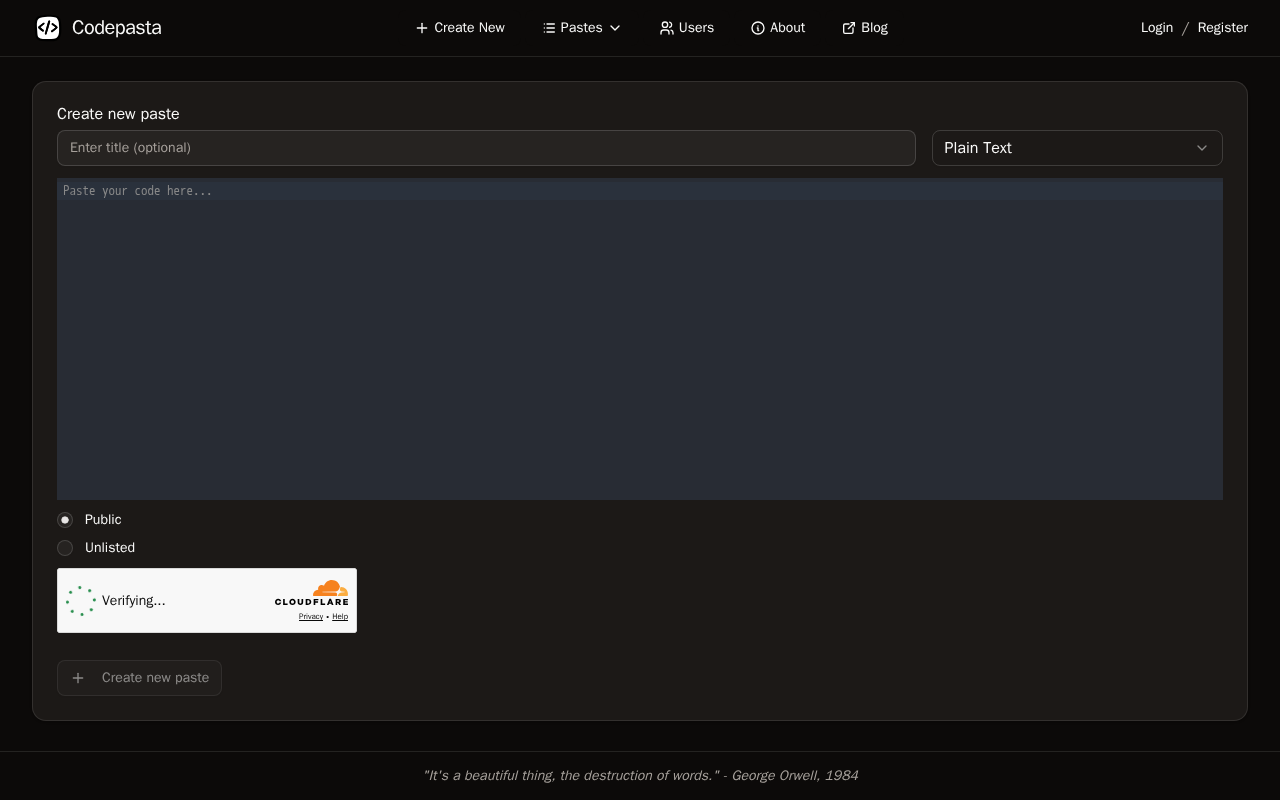
Task: Open Create New in the navigation bar
Action: 460,28
